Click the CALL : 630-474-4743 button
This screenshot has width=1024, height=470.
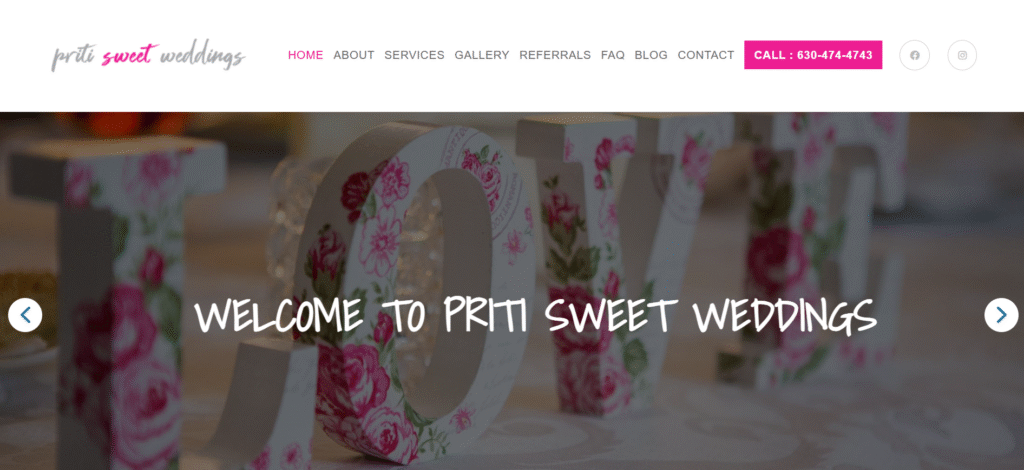[813, 55]
